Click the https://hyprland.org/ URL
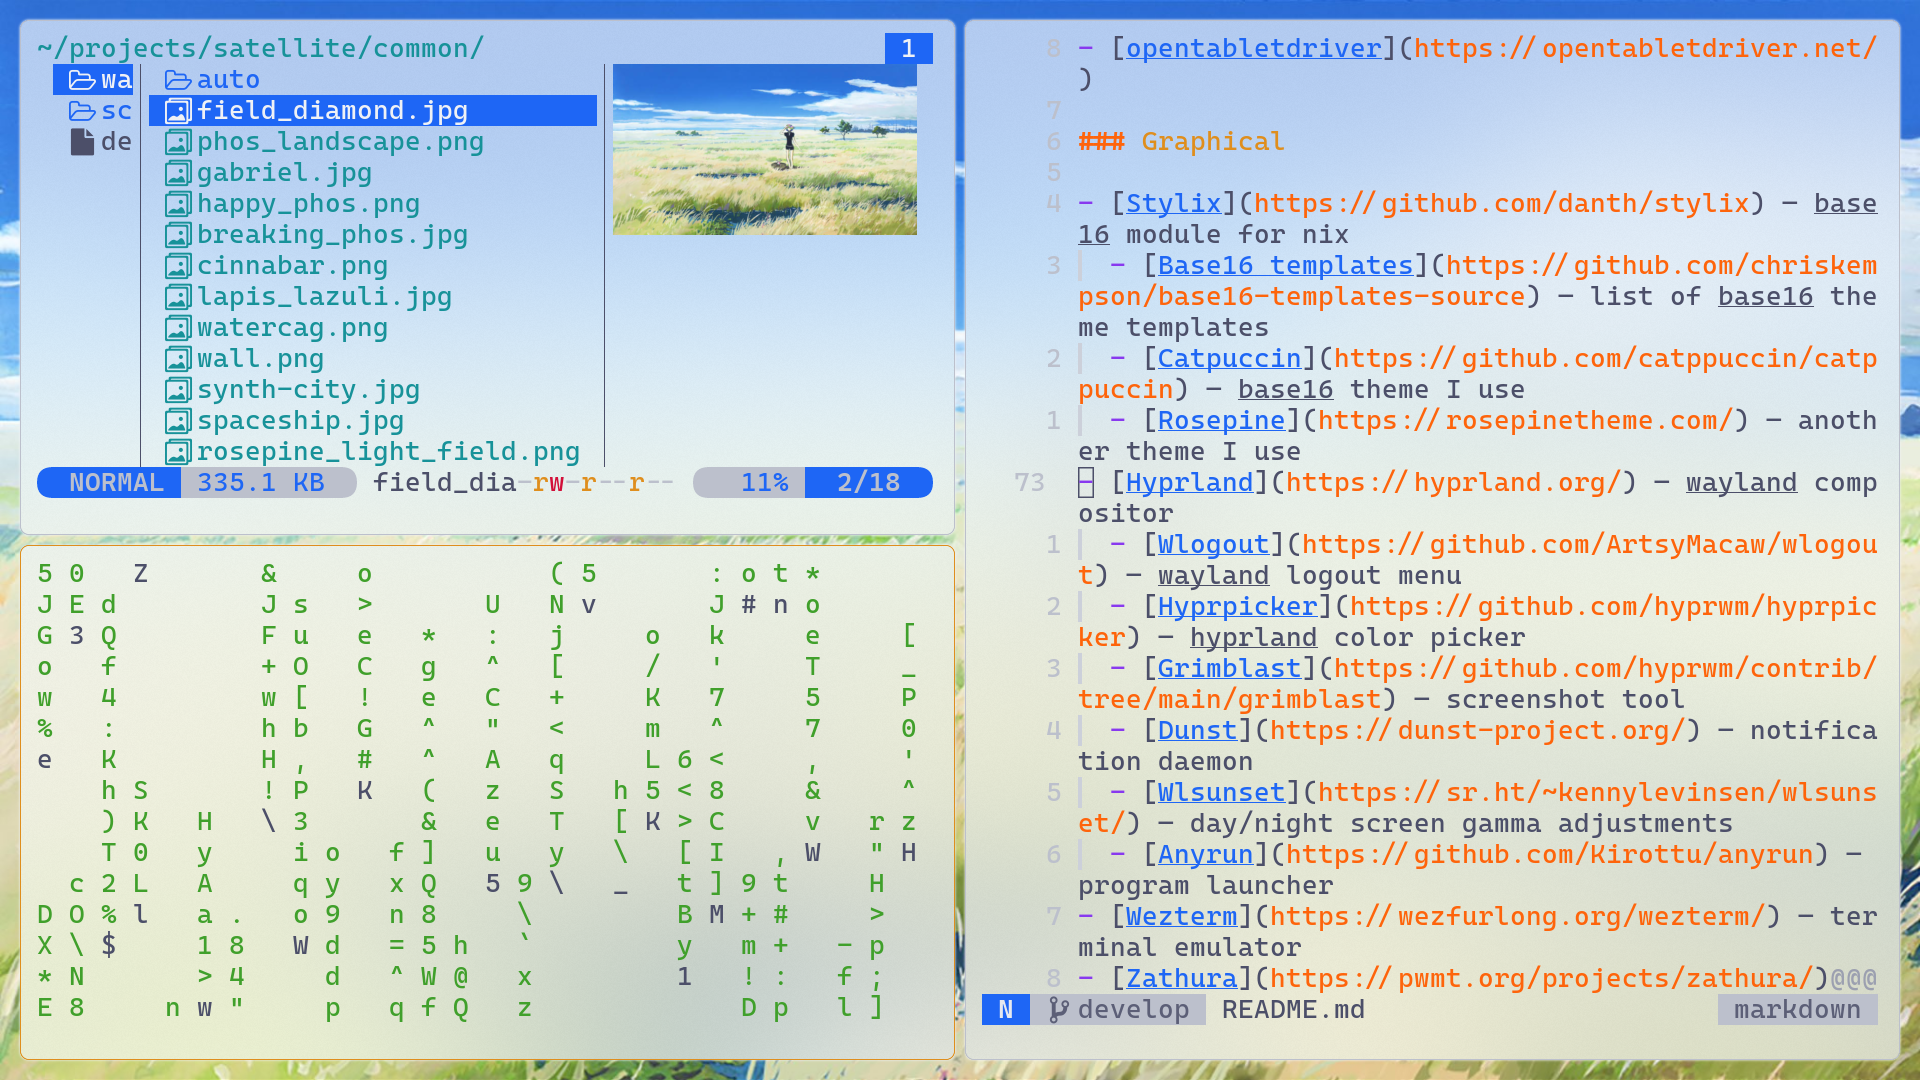1920x1080 pixels. click(x=1454, y=483)
